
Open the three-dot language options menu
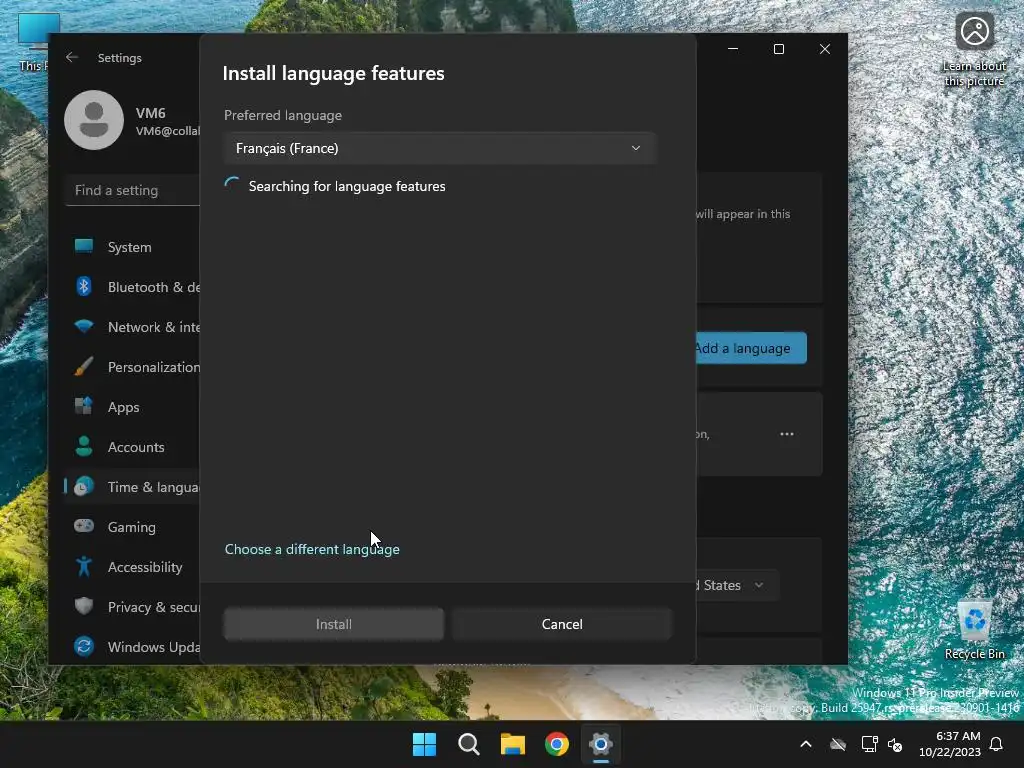coord(787,434)
